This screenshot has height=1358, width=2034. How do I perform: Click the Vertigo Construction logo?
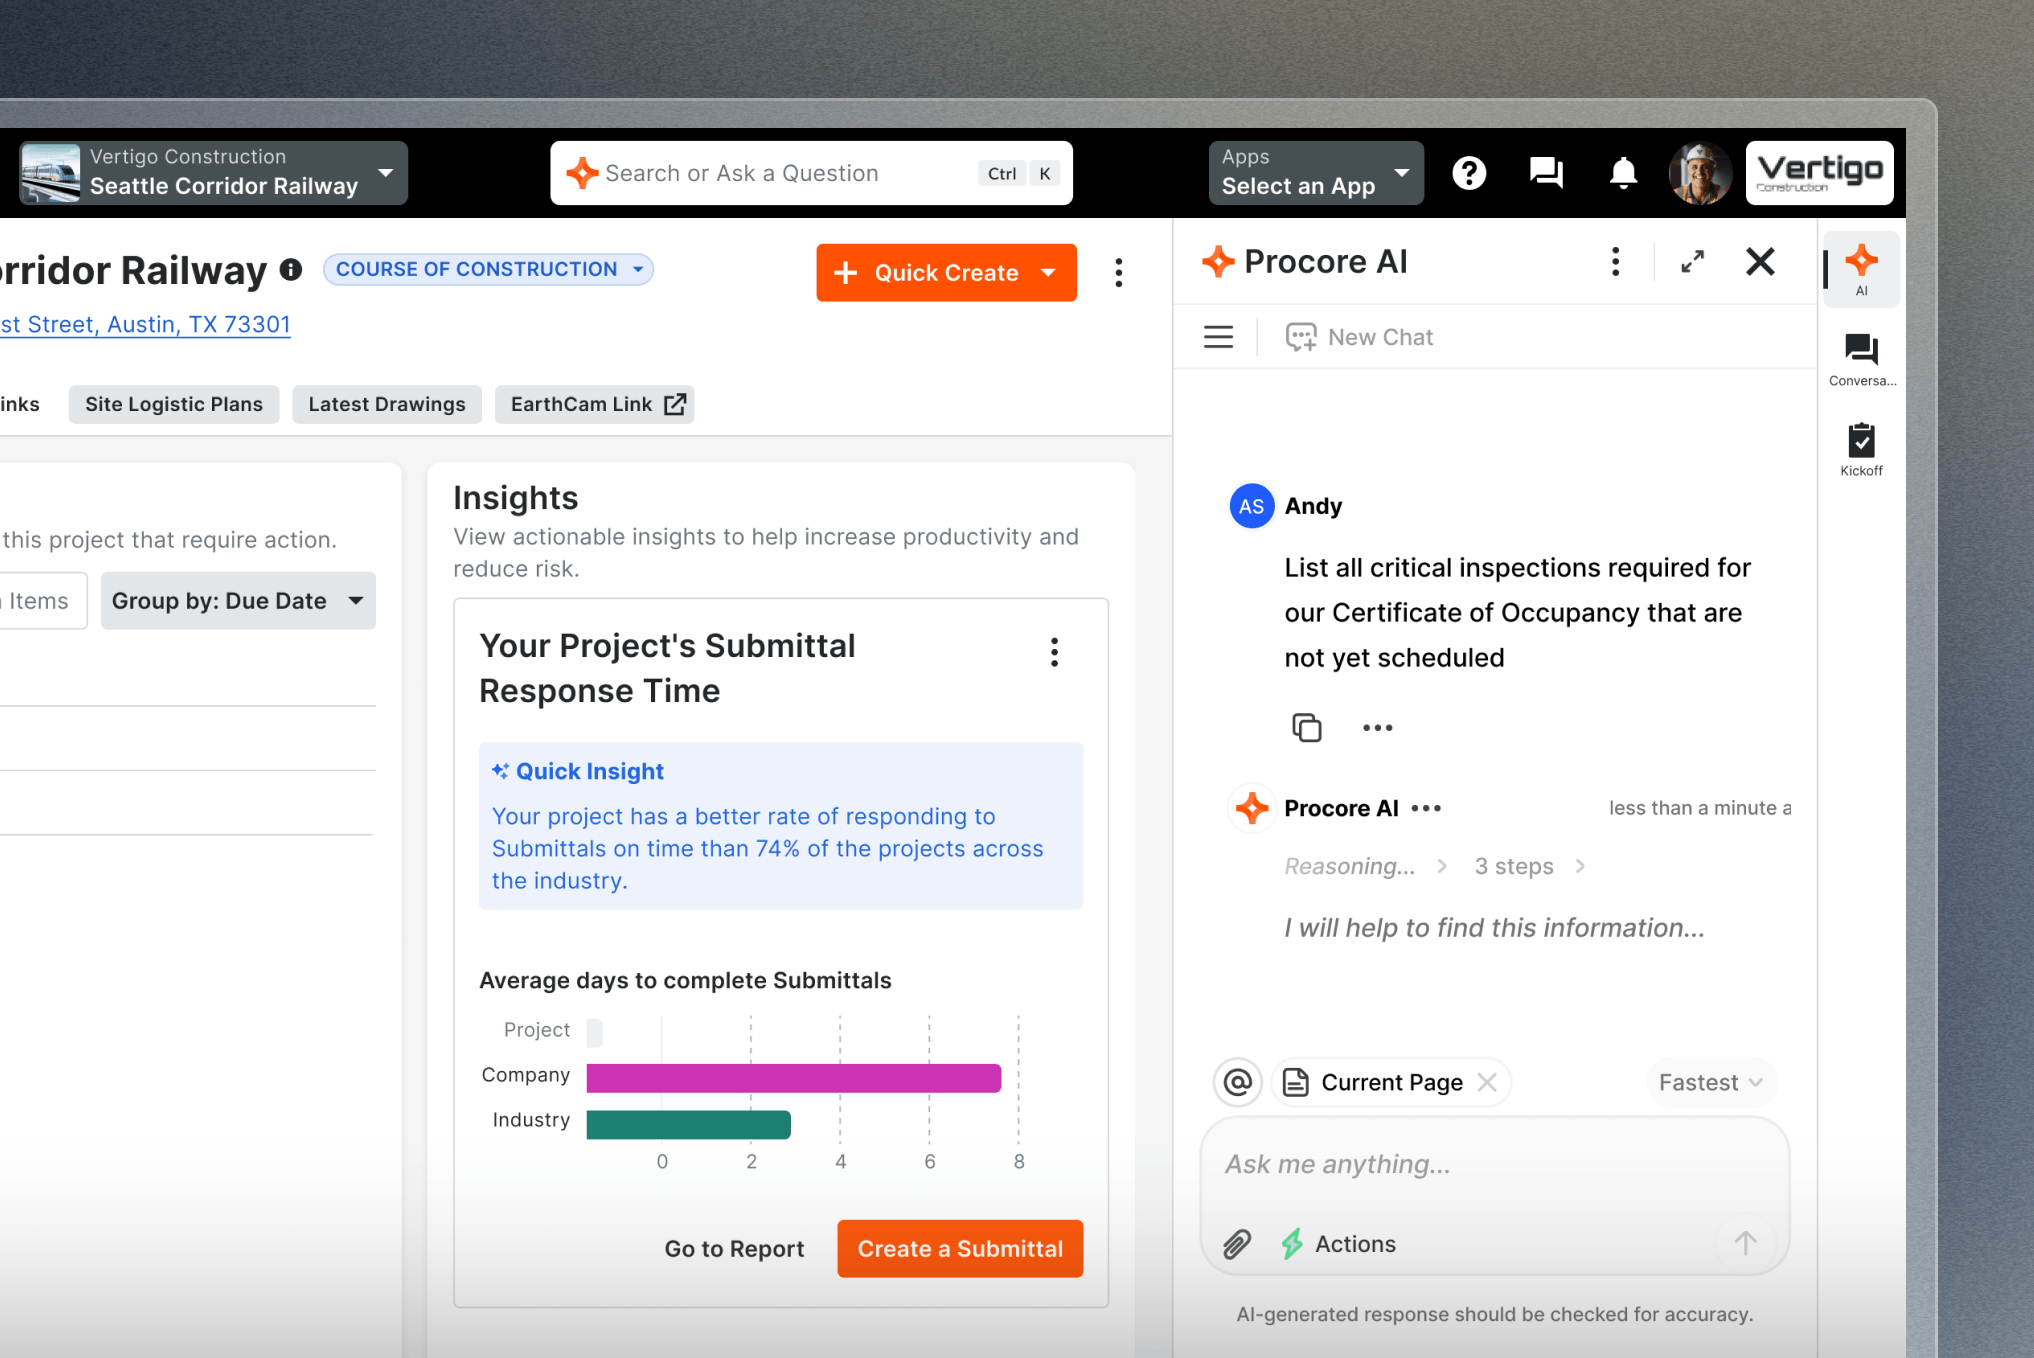(x=1819, y=173)
